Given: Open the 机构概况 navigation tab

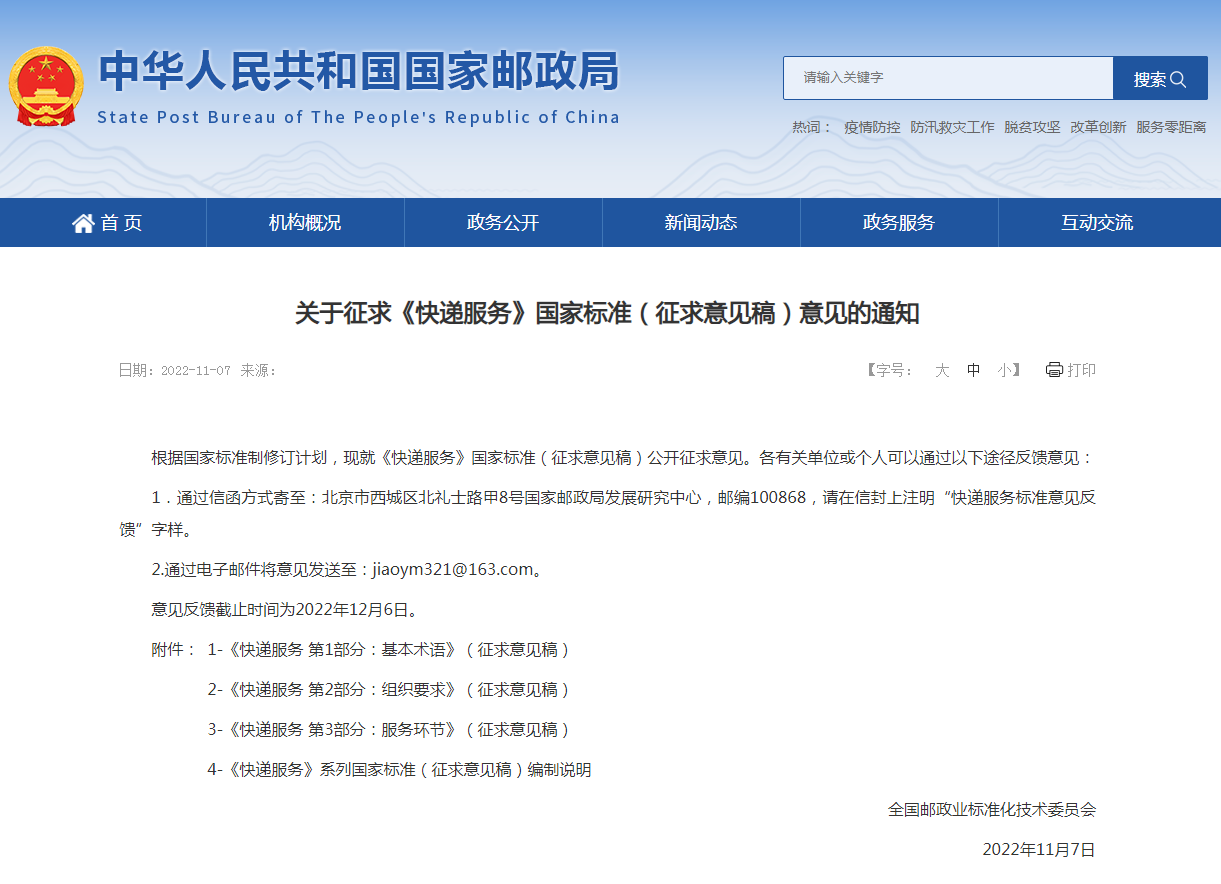Looking at the screenshot, I should [305, 223].
